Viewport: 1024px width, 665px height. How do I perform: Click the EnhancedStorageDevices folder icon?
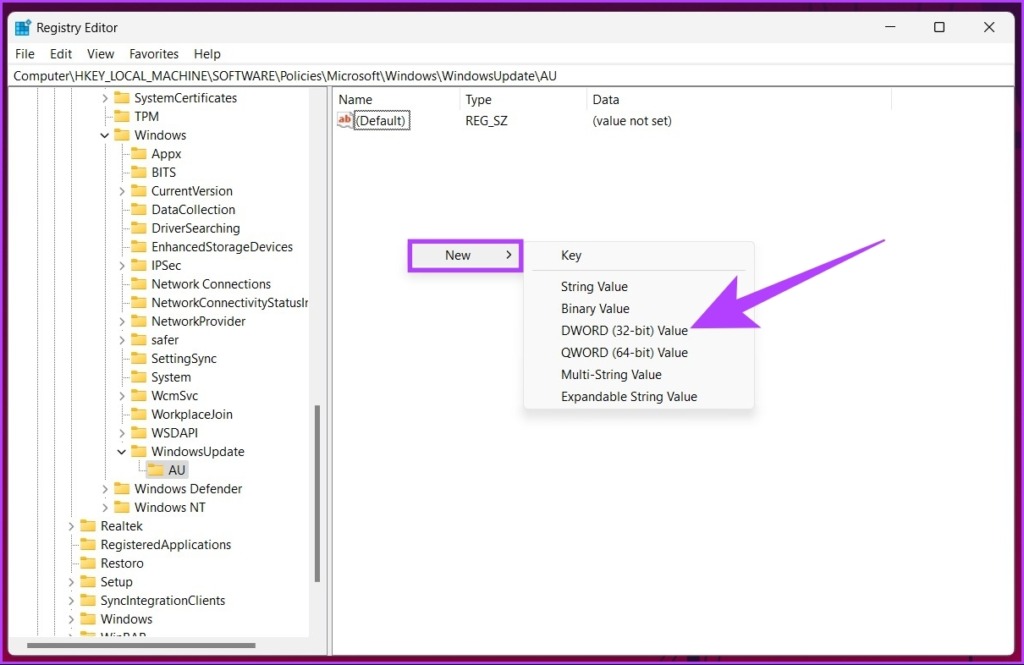[x=138, y=247]
